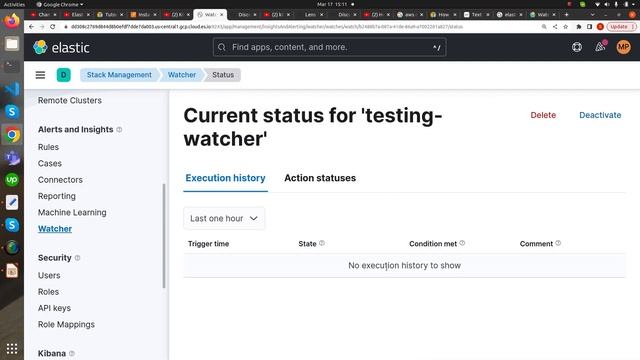640x360 pixels.
Task: Open Role Mappings in sidebar
Action: [x=66, y=324]
